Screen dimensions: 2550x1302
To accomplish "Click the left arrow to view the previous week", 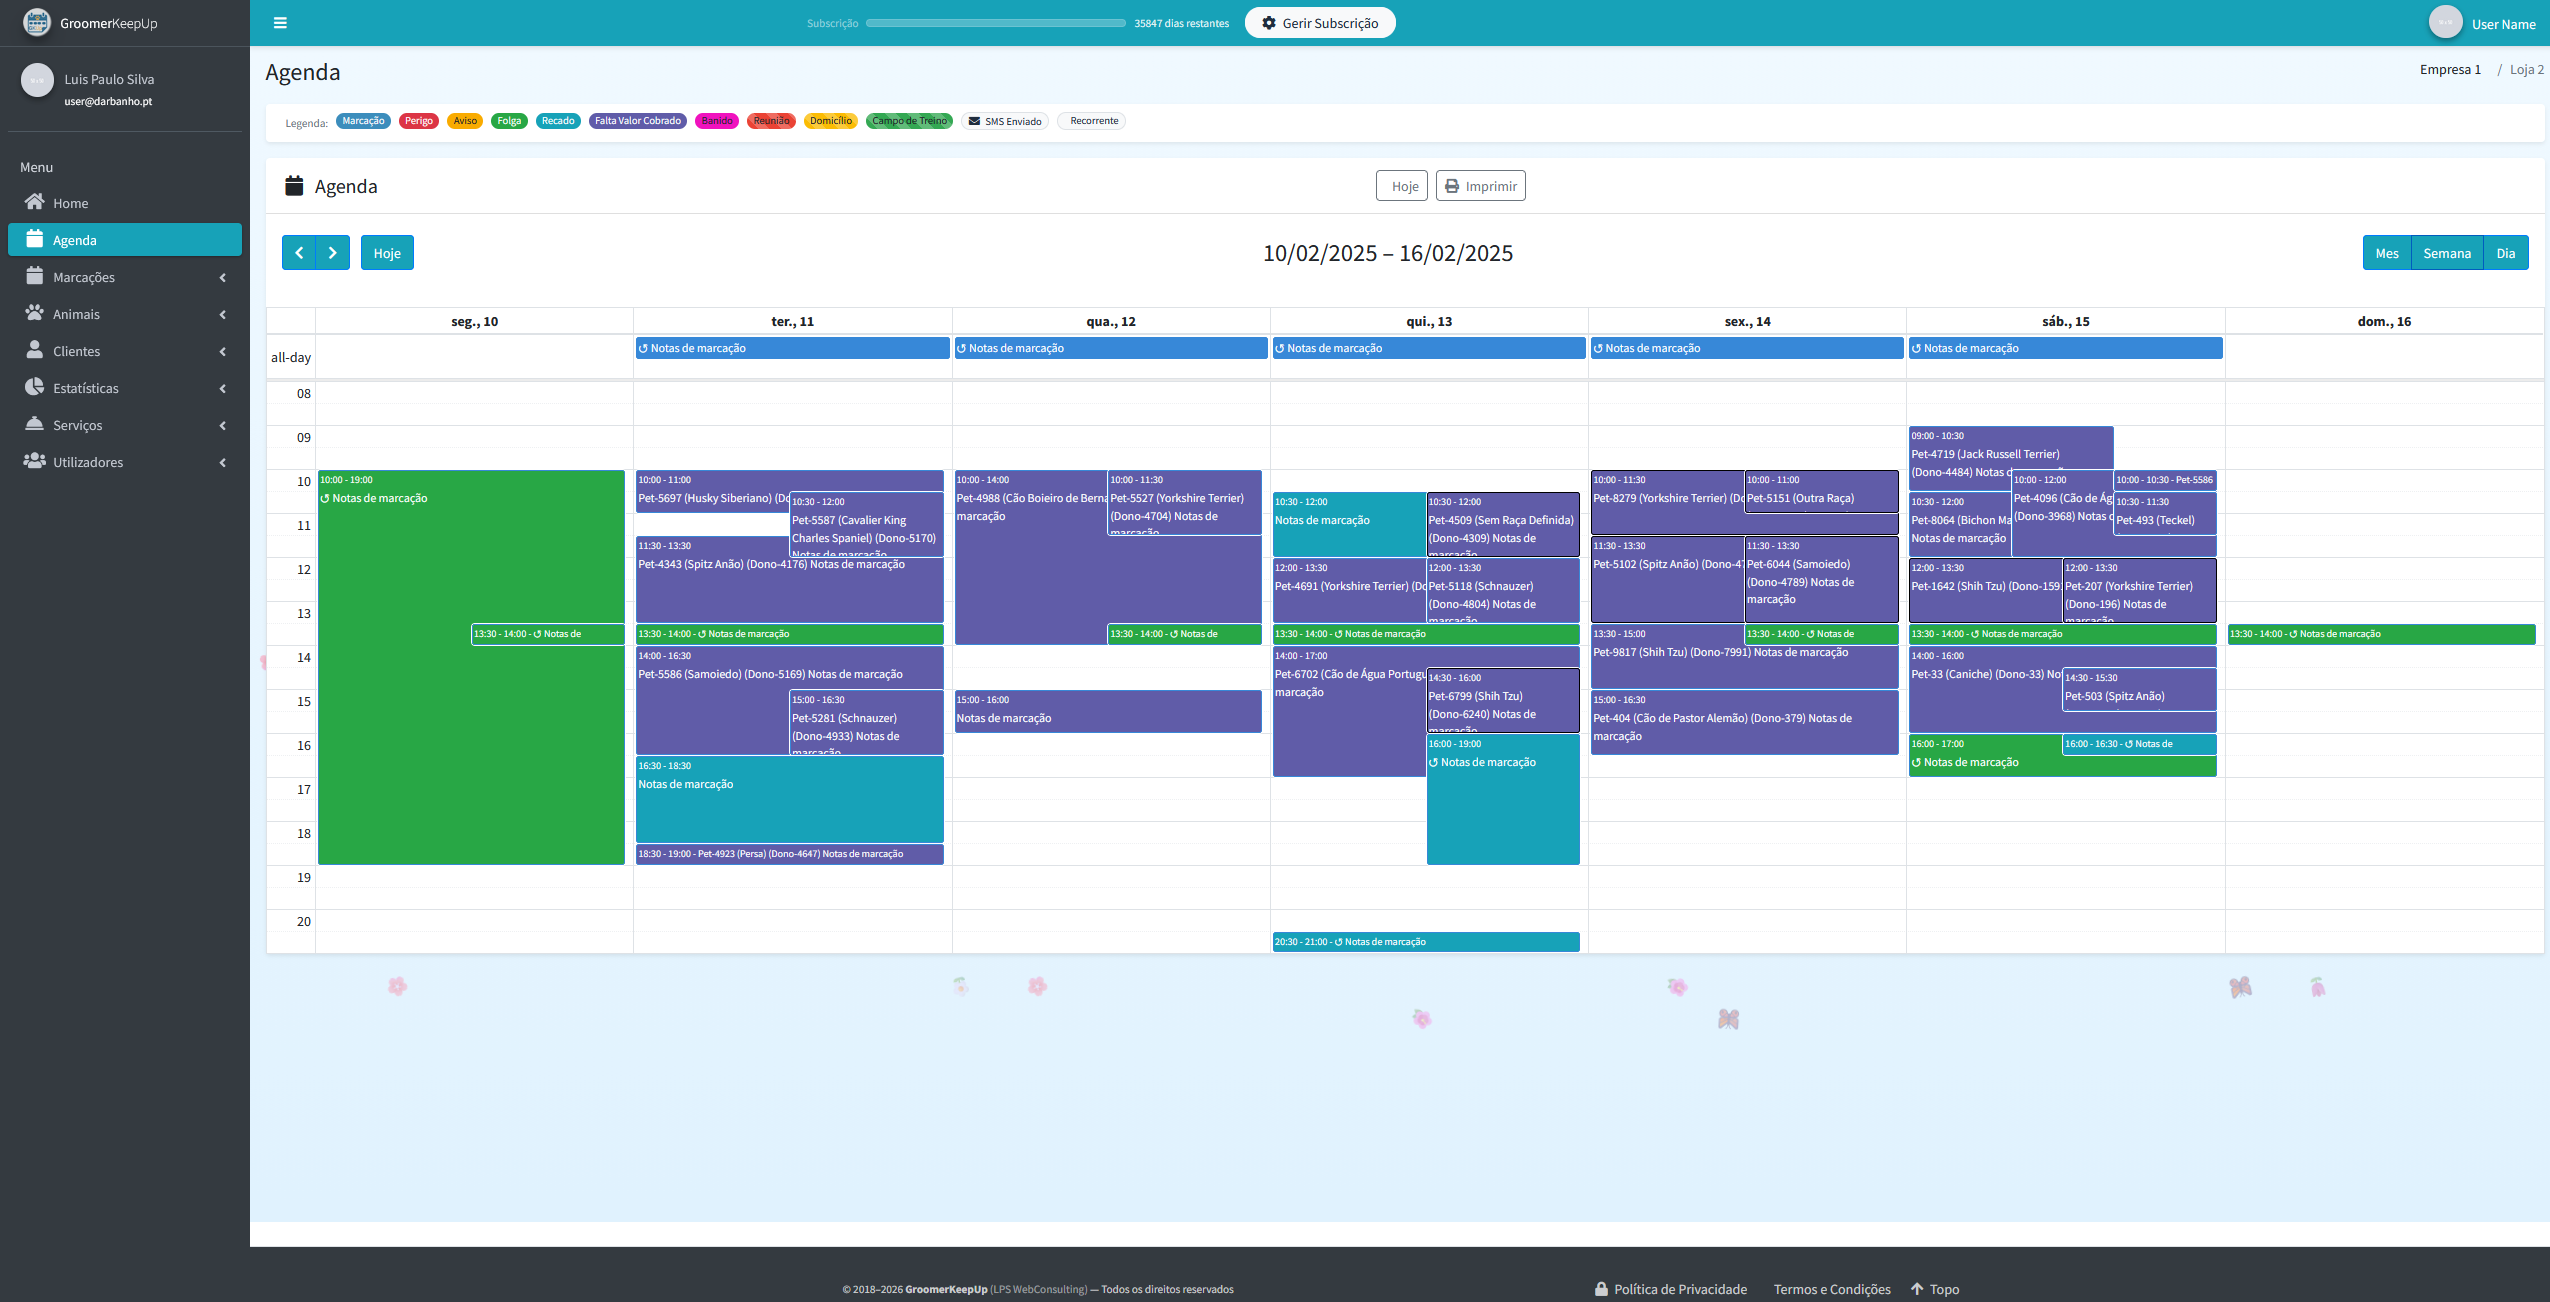I will tap(300, 252).
